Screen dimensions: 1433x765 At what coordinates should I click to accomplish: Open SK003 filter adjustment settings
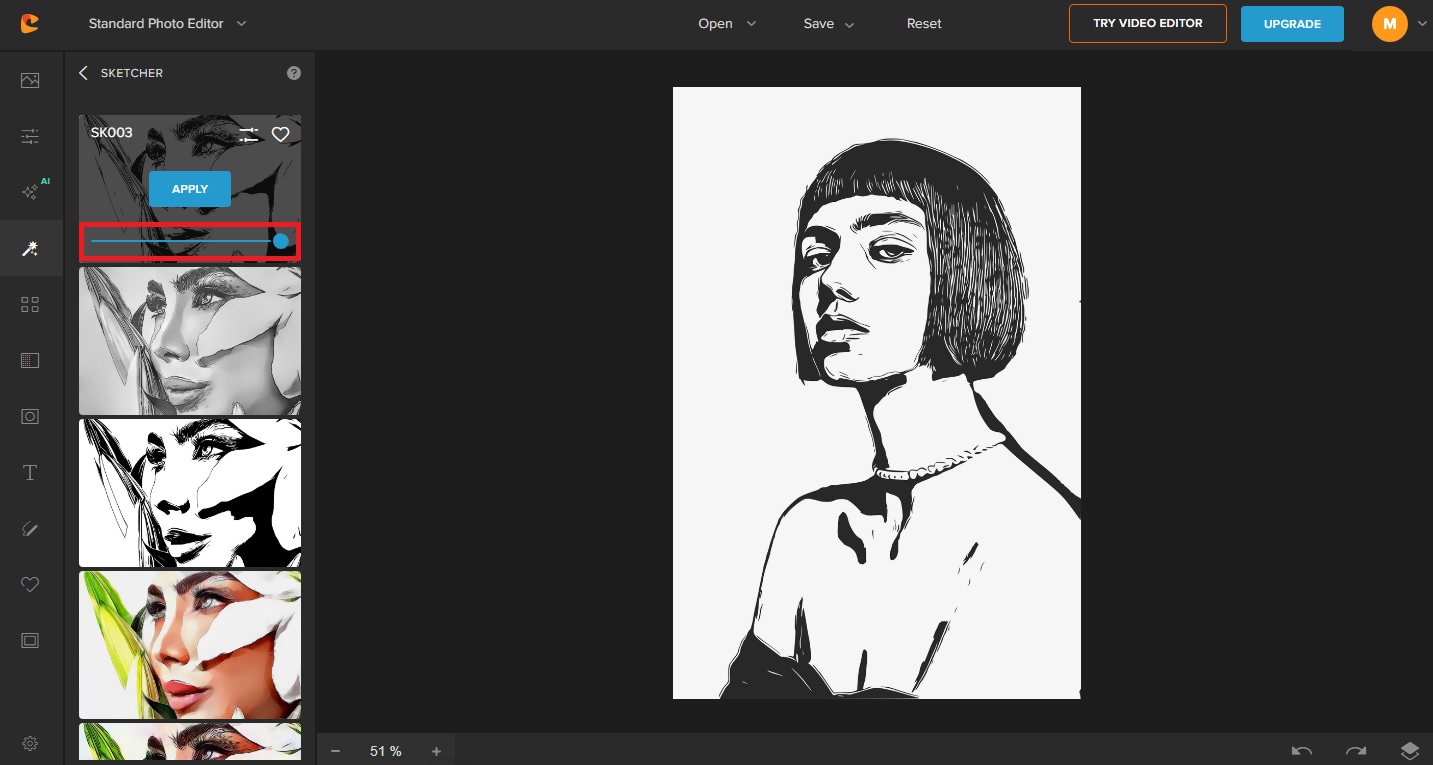click(x=248, y=134)
